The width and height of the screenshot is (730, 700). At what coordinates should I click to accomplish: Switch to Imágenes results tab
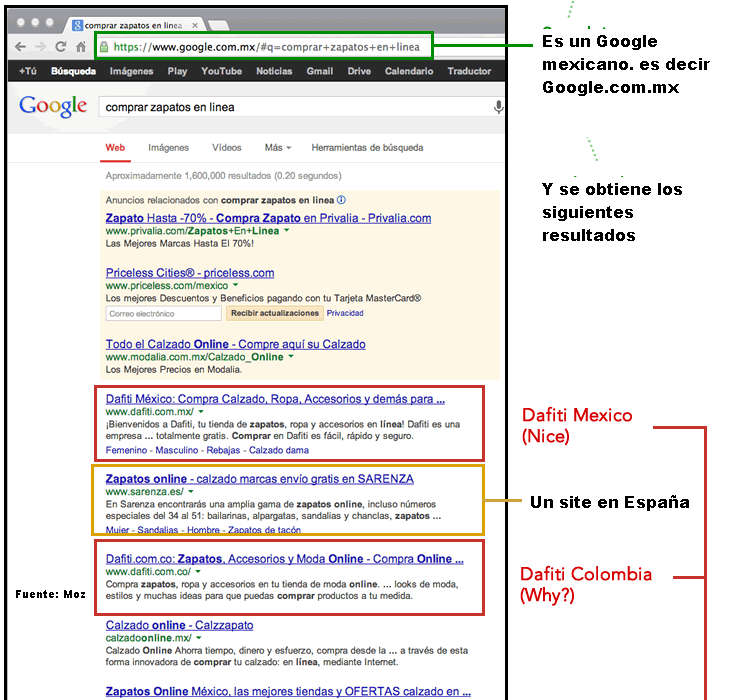click(x=169, y=148)
